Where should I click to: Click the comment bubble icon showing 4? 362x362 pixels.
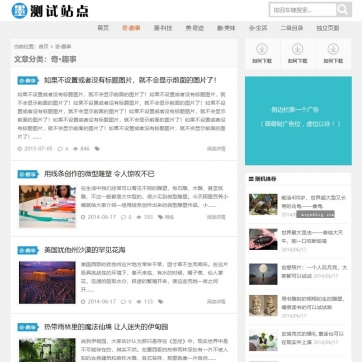(60, 149)
